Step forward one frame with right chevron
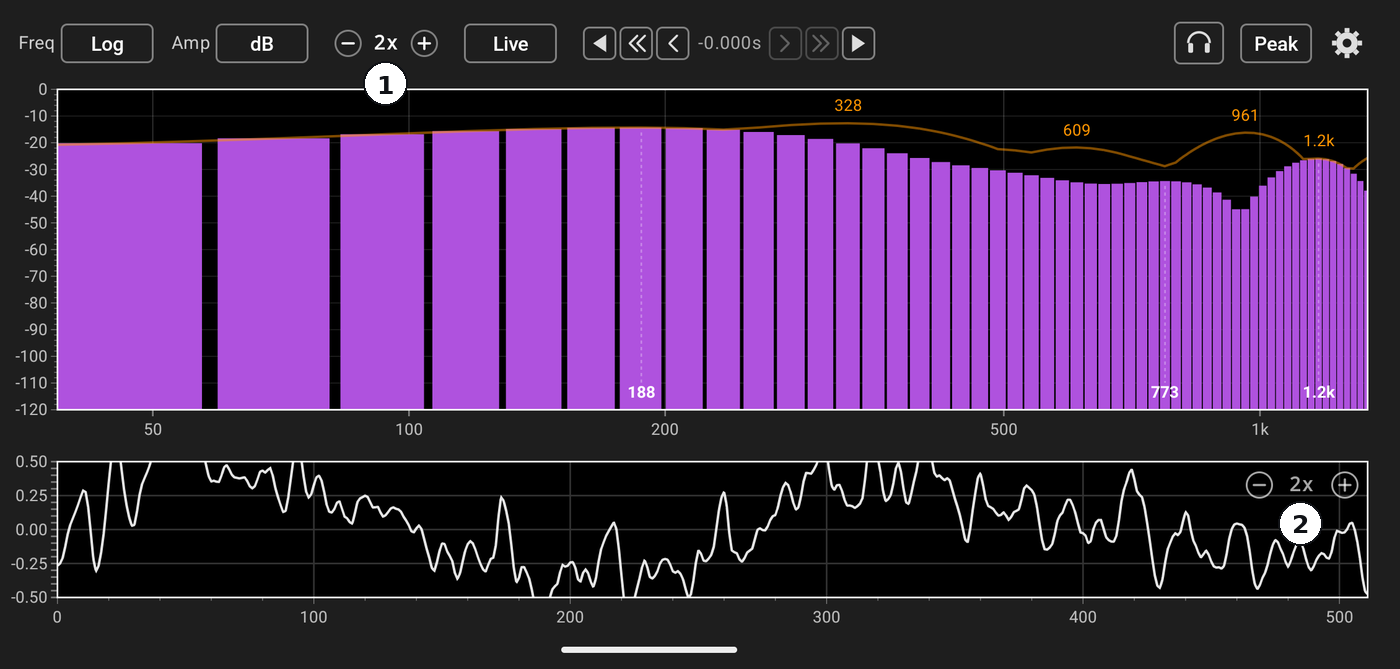The width and height of the screenshot is (1400, 669). pyautogui.click(x=785, y=44)
